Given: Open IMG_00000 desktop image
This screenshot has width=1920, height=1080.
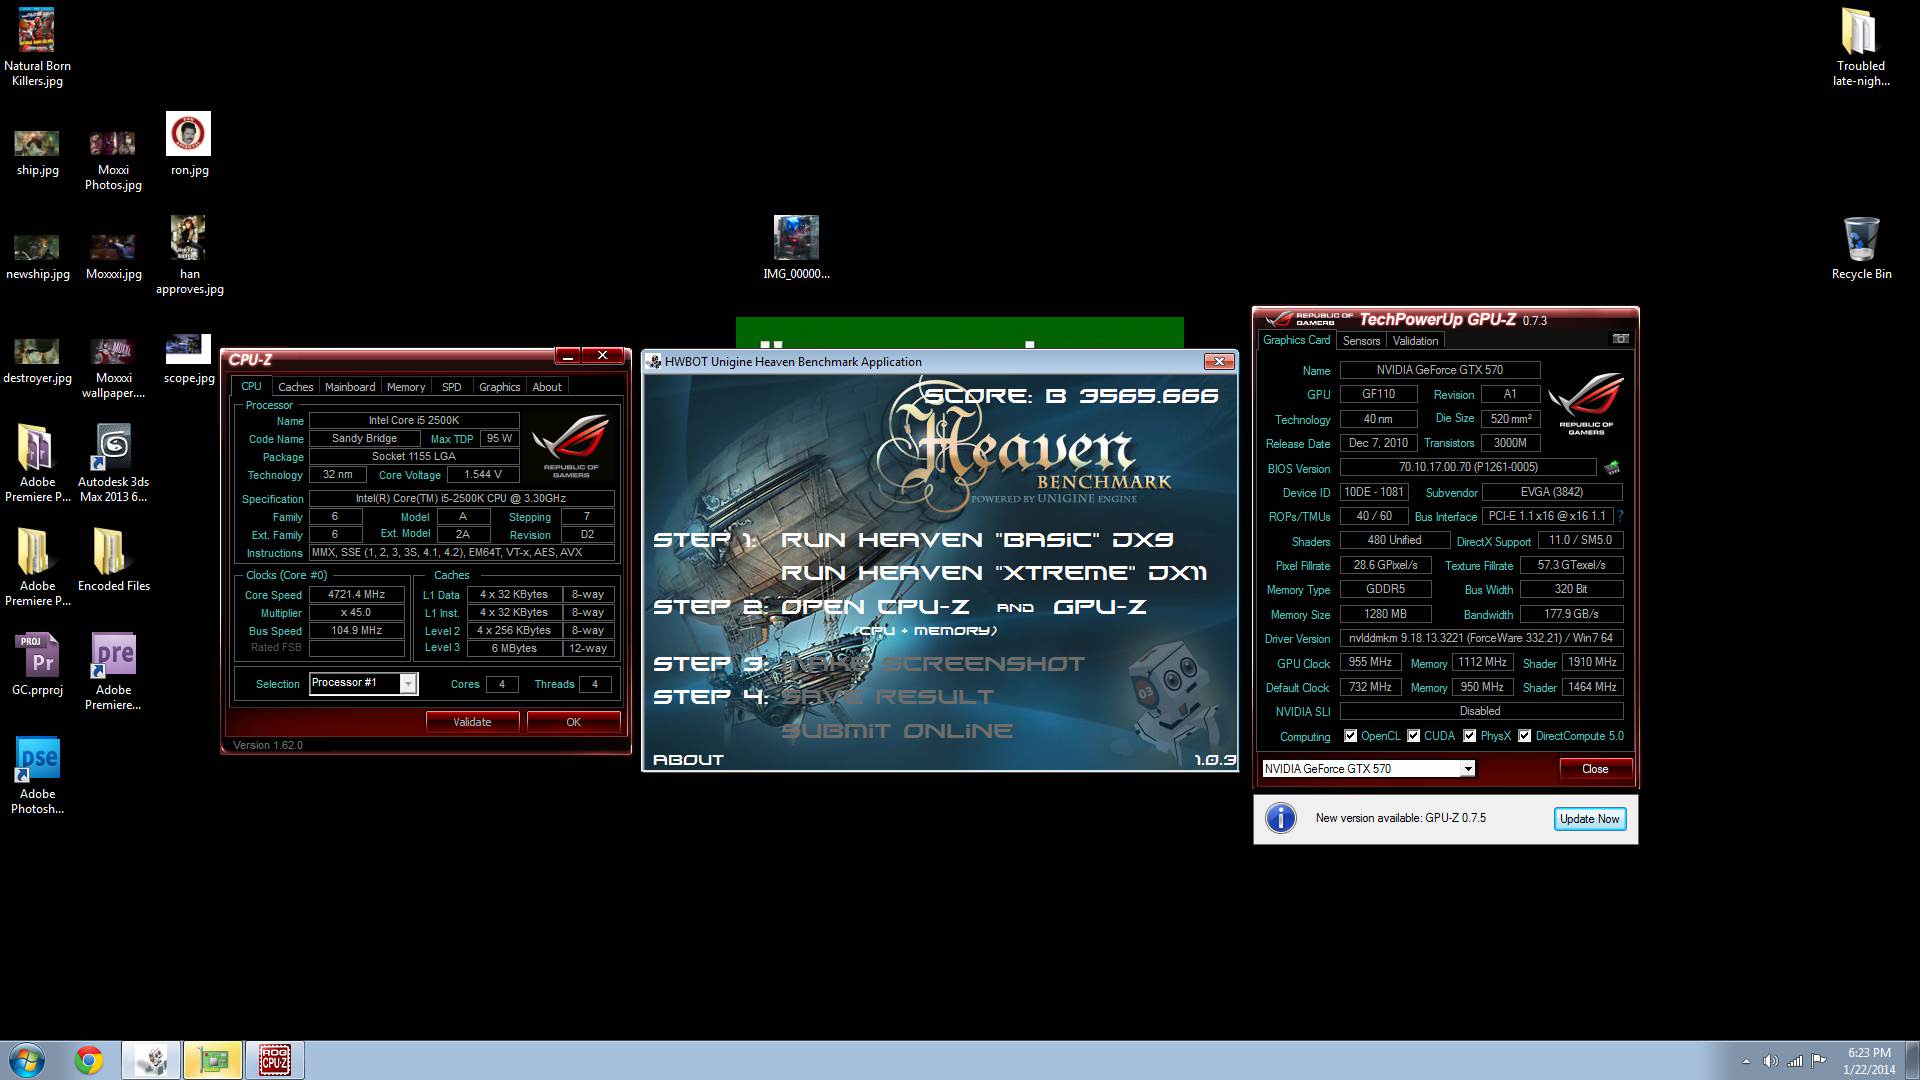Looking at the screenshot, I should pyautogui.click(x=796, y=248).
